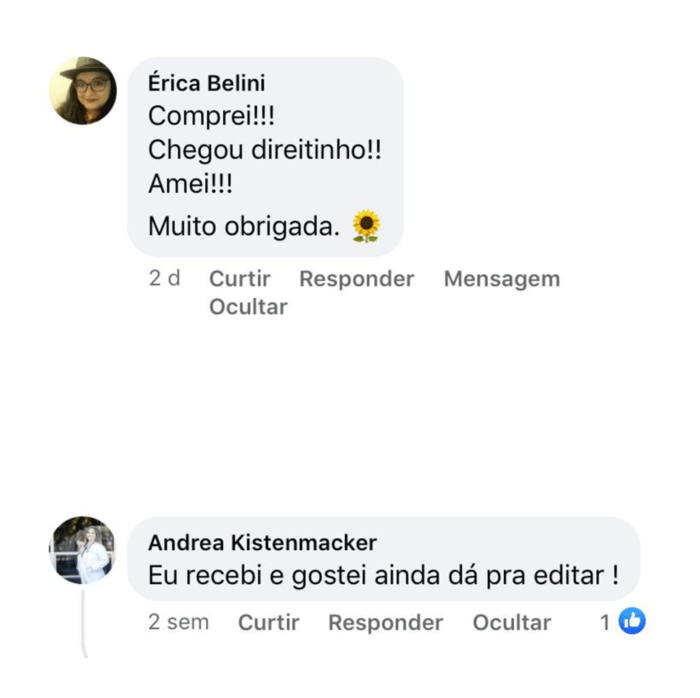Viewport: 700px width, 698px height.
Task: Like Érica Belini's comment with Curtir
Action: [x=240, y=279]
